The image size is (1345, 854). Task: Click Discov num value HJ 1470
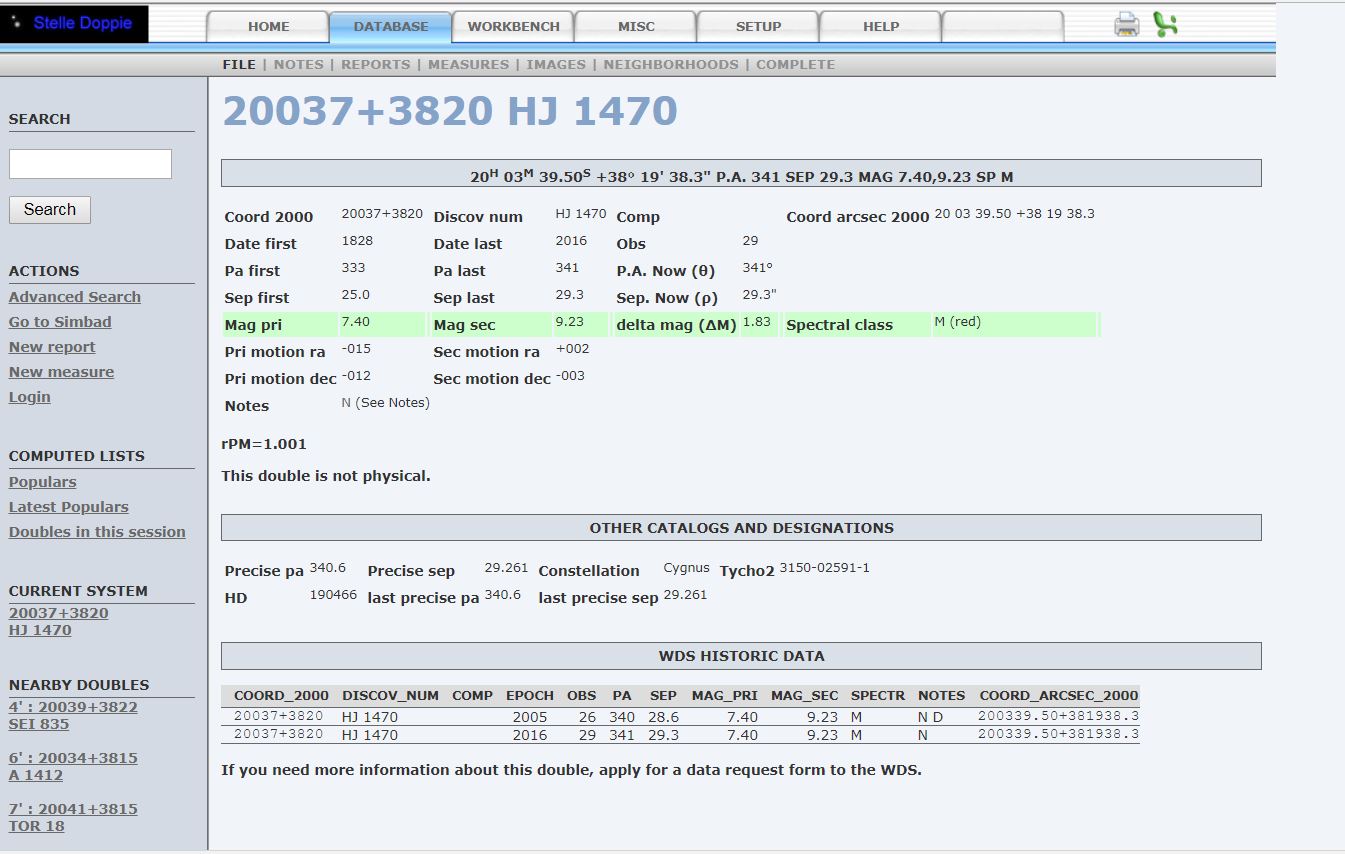tap(581, 214)
